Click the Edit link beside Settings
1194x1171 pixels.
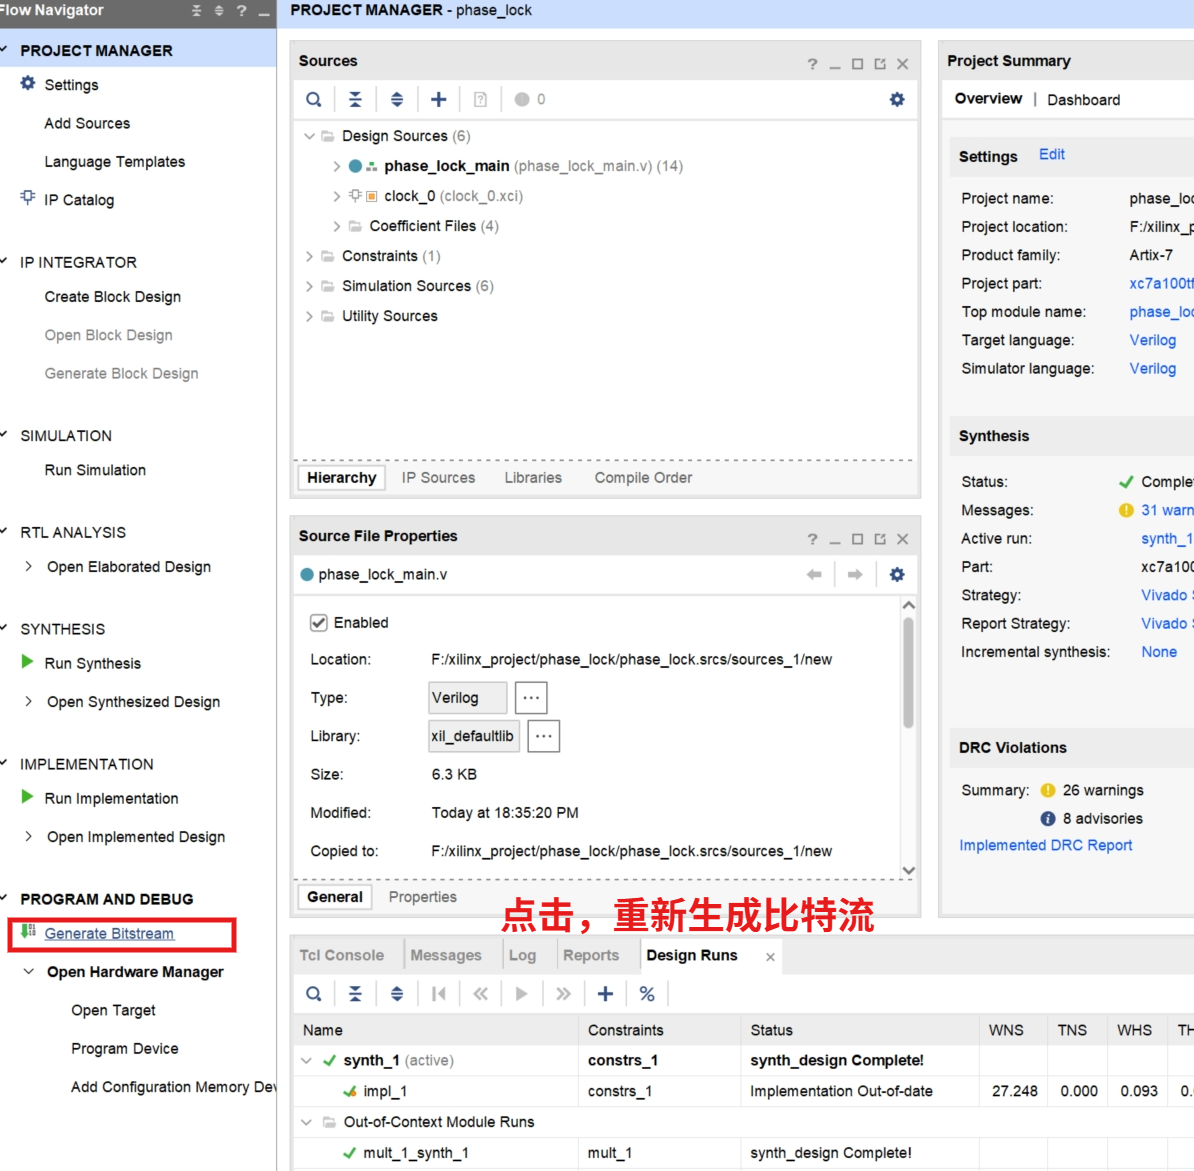(x=1052, y=155)
